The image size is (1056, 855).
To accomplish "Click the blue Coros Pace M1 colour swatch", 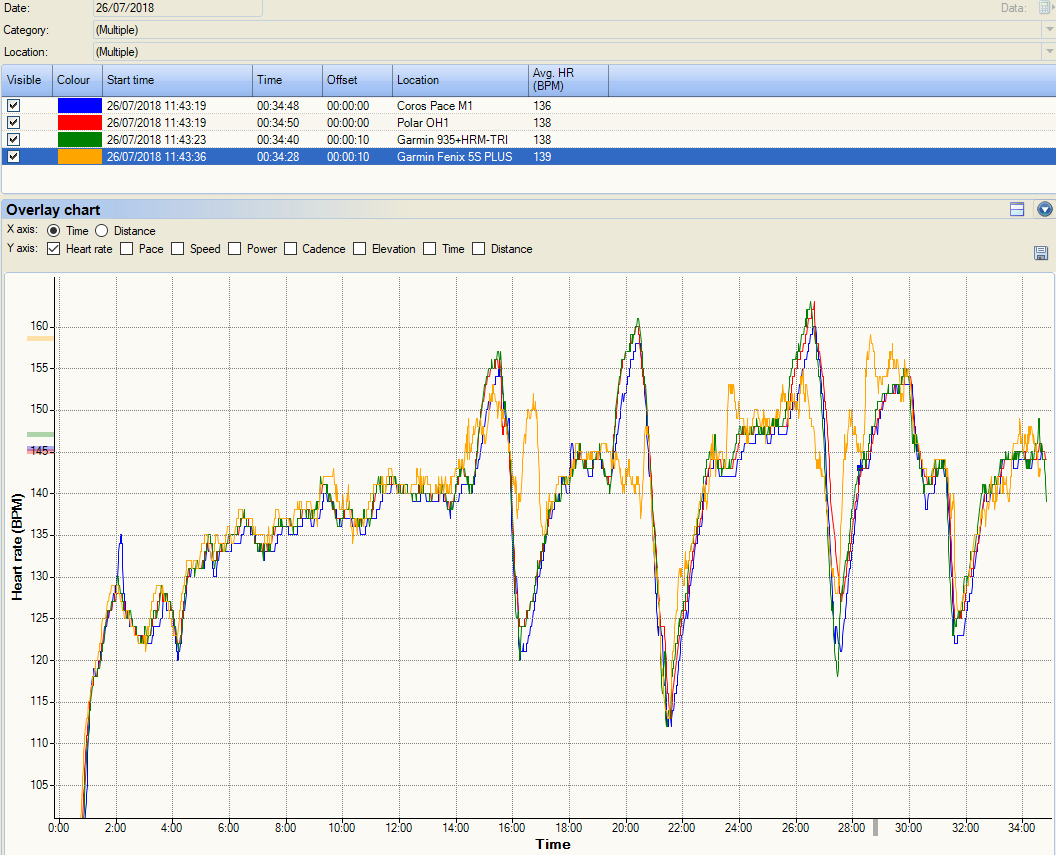I will pos(79,105).
